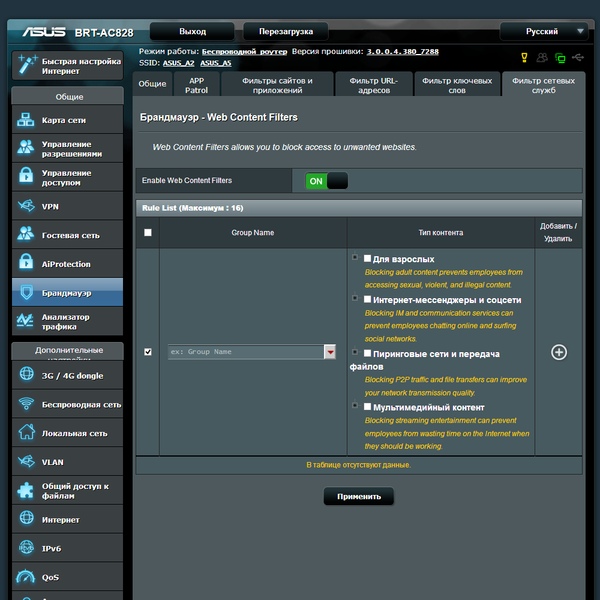Open the Фильтр сетевых служб tab
Viewport: 600px width, 600px height.
pyautogui.click(x=543, y=85)
